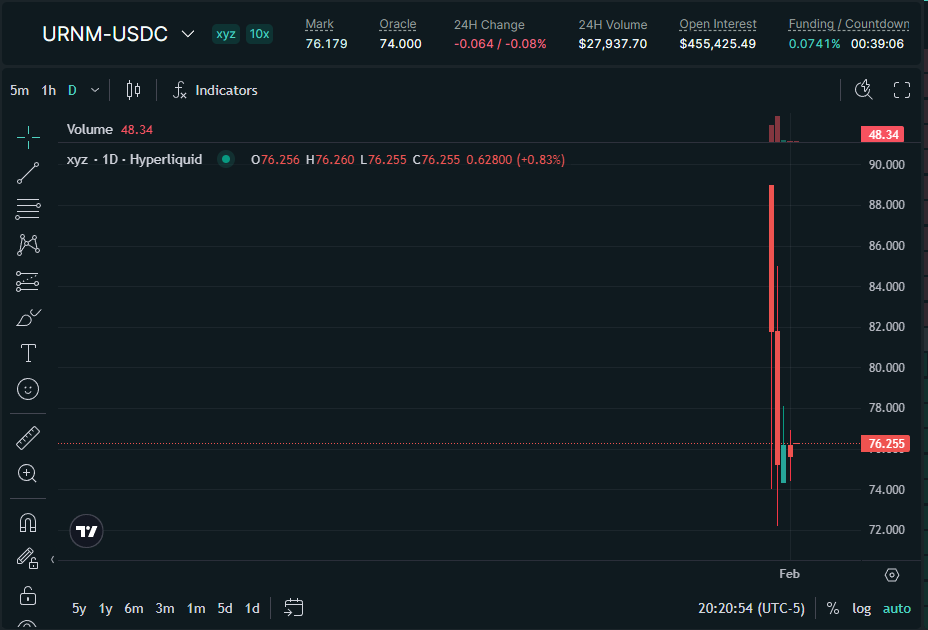The width and height of the screenshot is (928, 630).
Task: Click the funding rate 0.0741%
Action: (x=814, y=44)
